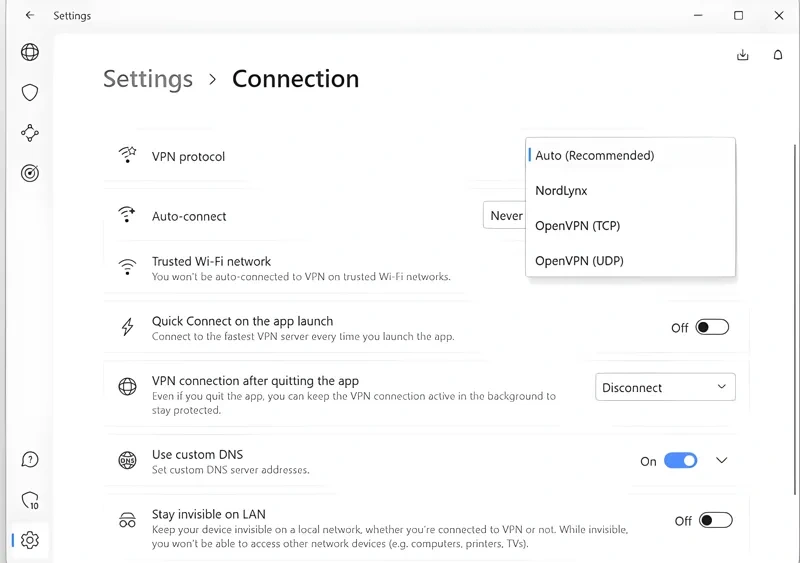Click the Auto-connect label

click(x=189, y=216)
